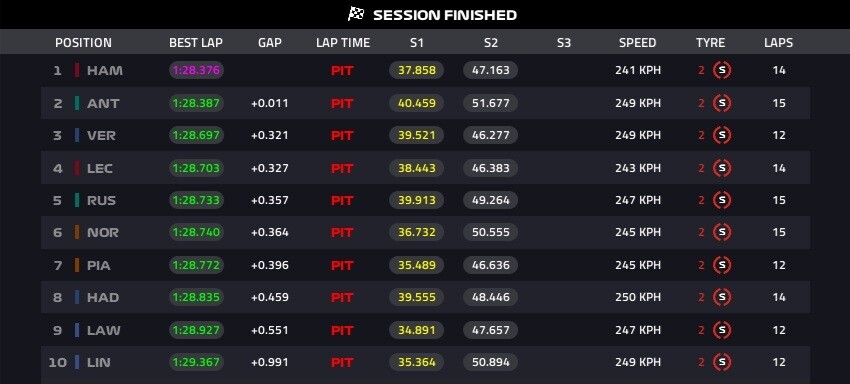Click the checkered flag icon beside Session Finished
This screenshot has width=850, height=384.
pyautogui.click(x=356, y=14)
